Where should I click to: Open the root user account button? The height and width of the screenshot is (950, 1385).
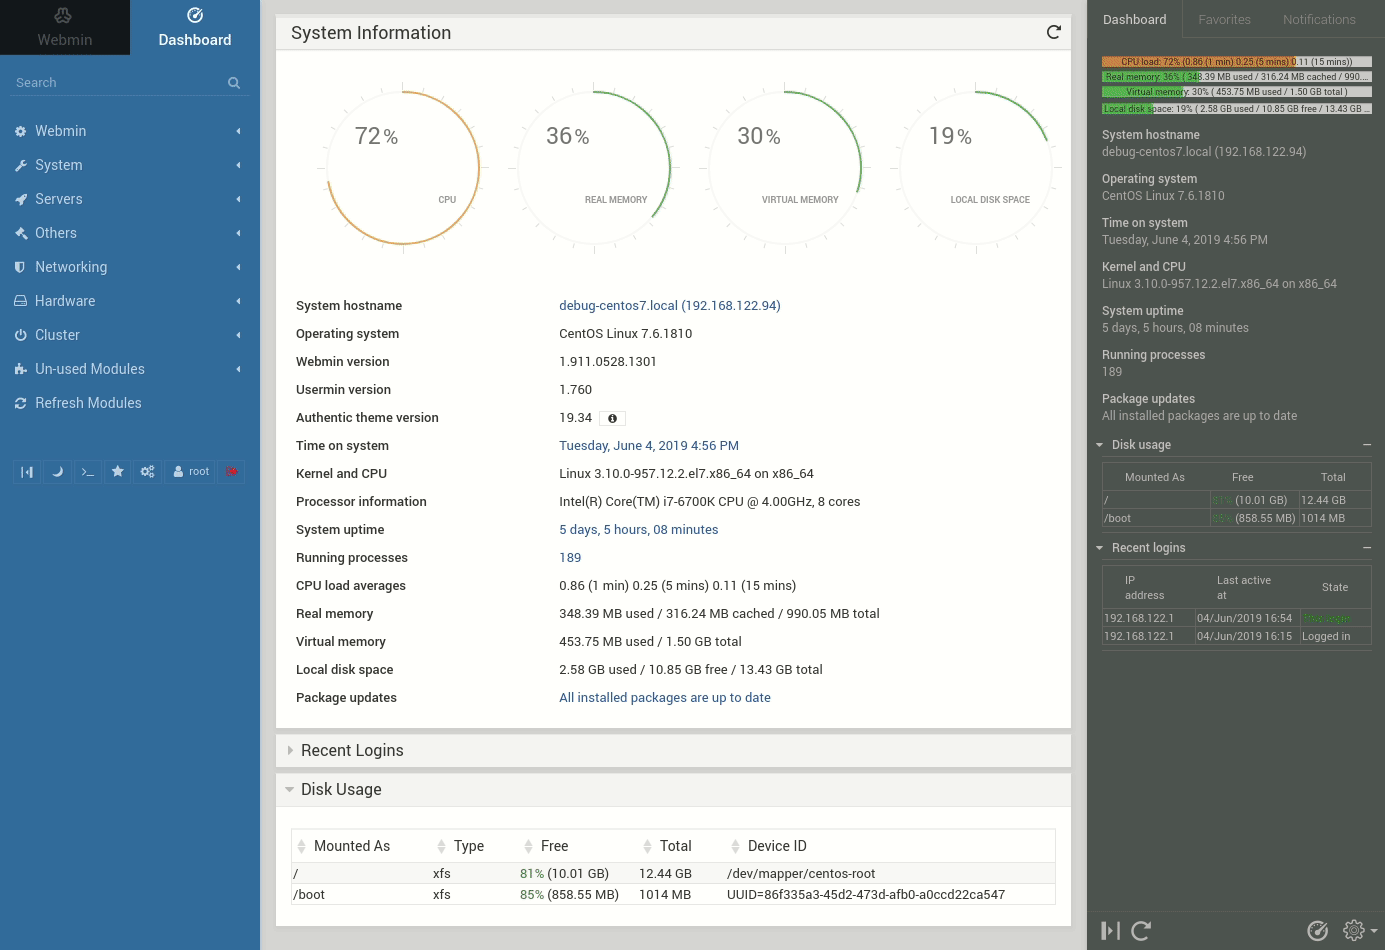pos(191,472)
